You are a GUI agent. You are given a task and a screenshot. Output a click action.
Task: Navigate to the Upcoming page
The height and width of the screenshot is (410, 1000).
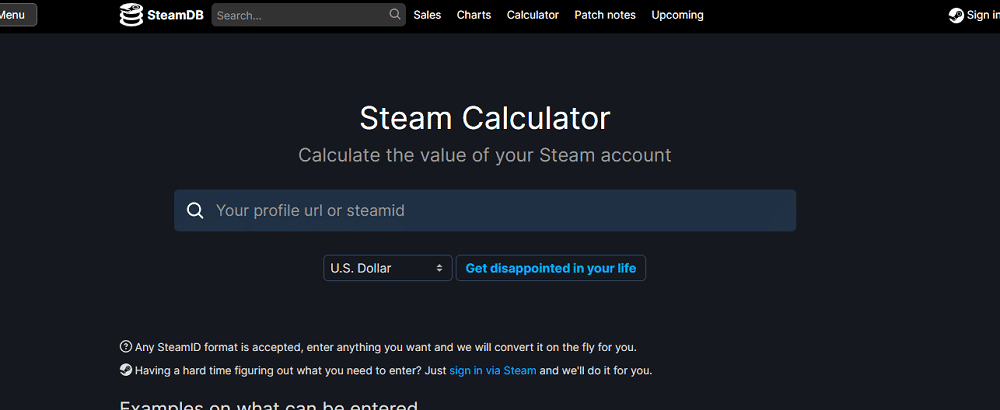677,15
